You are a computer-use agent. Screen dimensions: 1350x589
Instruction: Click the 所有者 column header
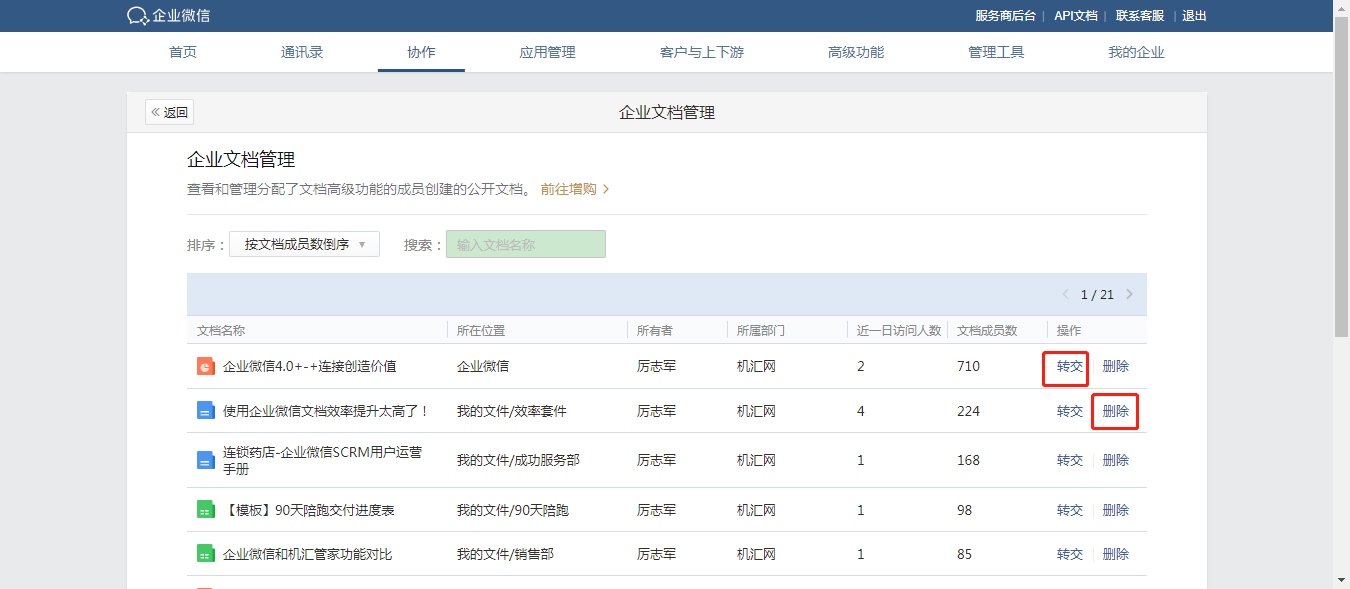coord(655,330)
